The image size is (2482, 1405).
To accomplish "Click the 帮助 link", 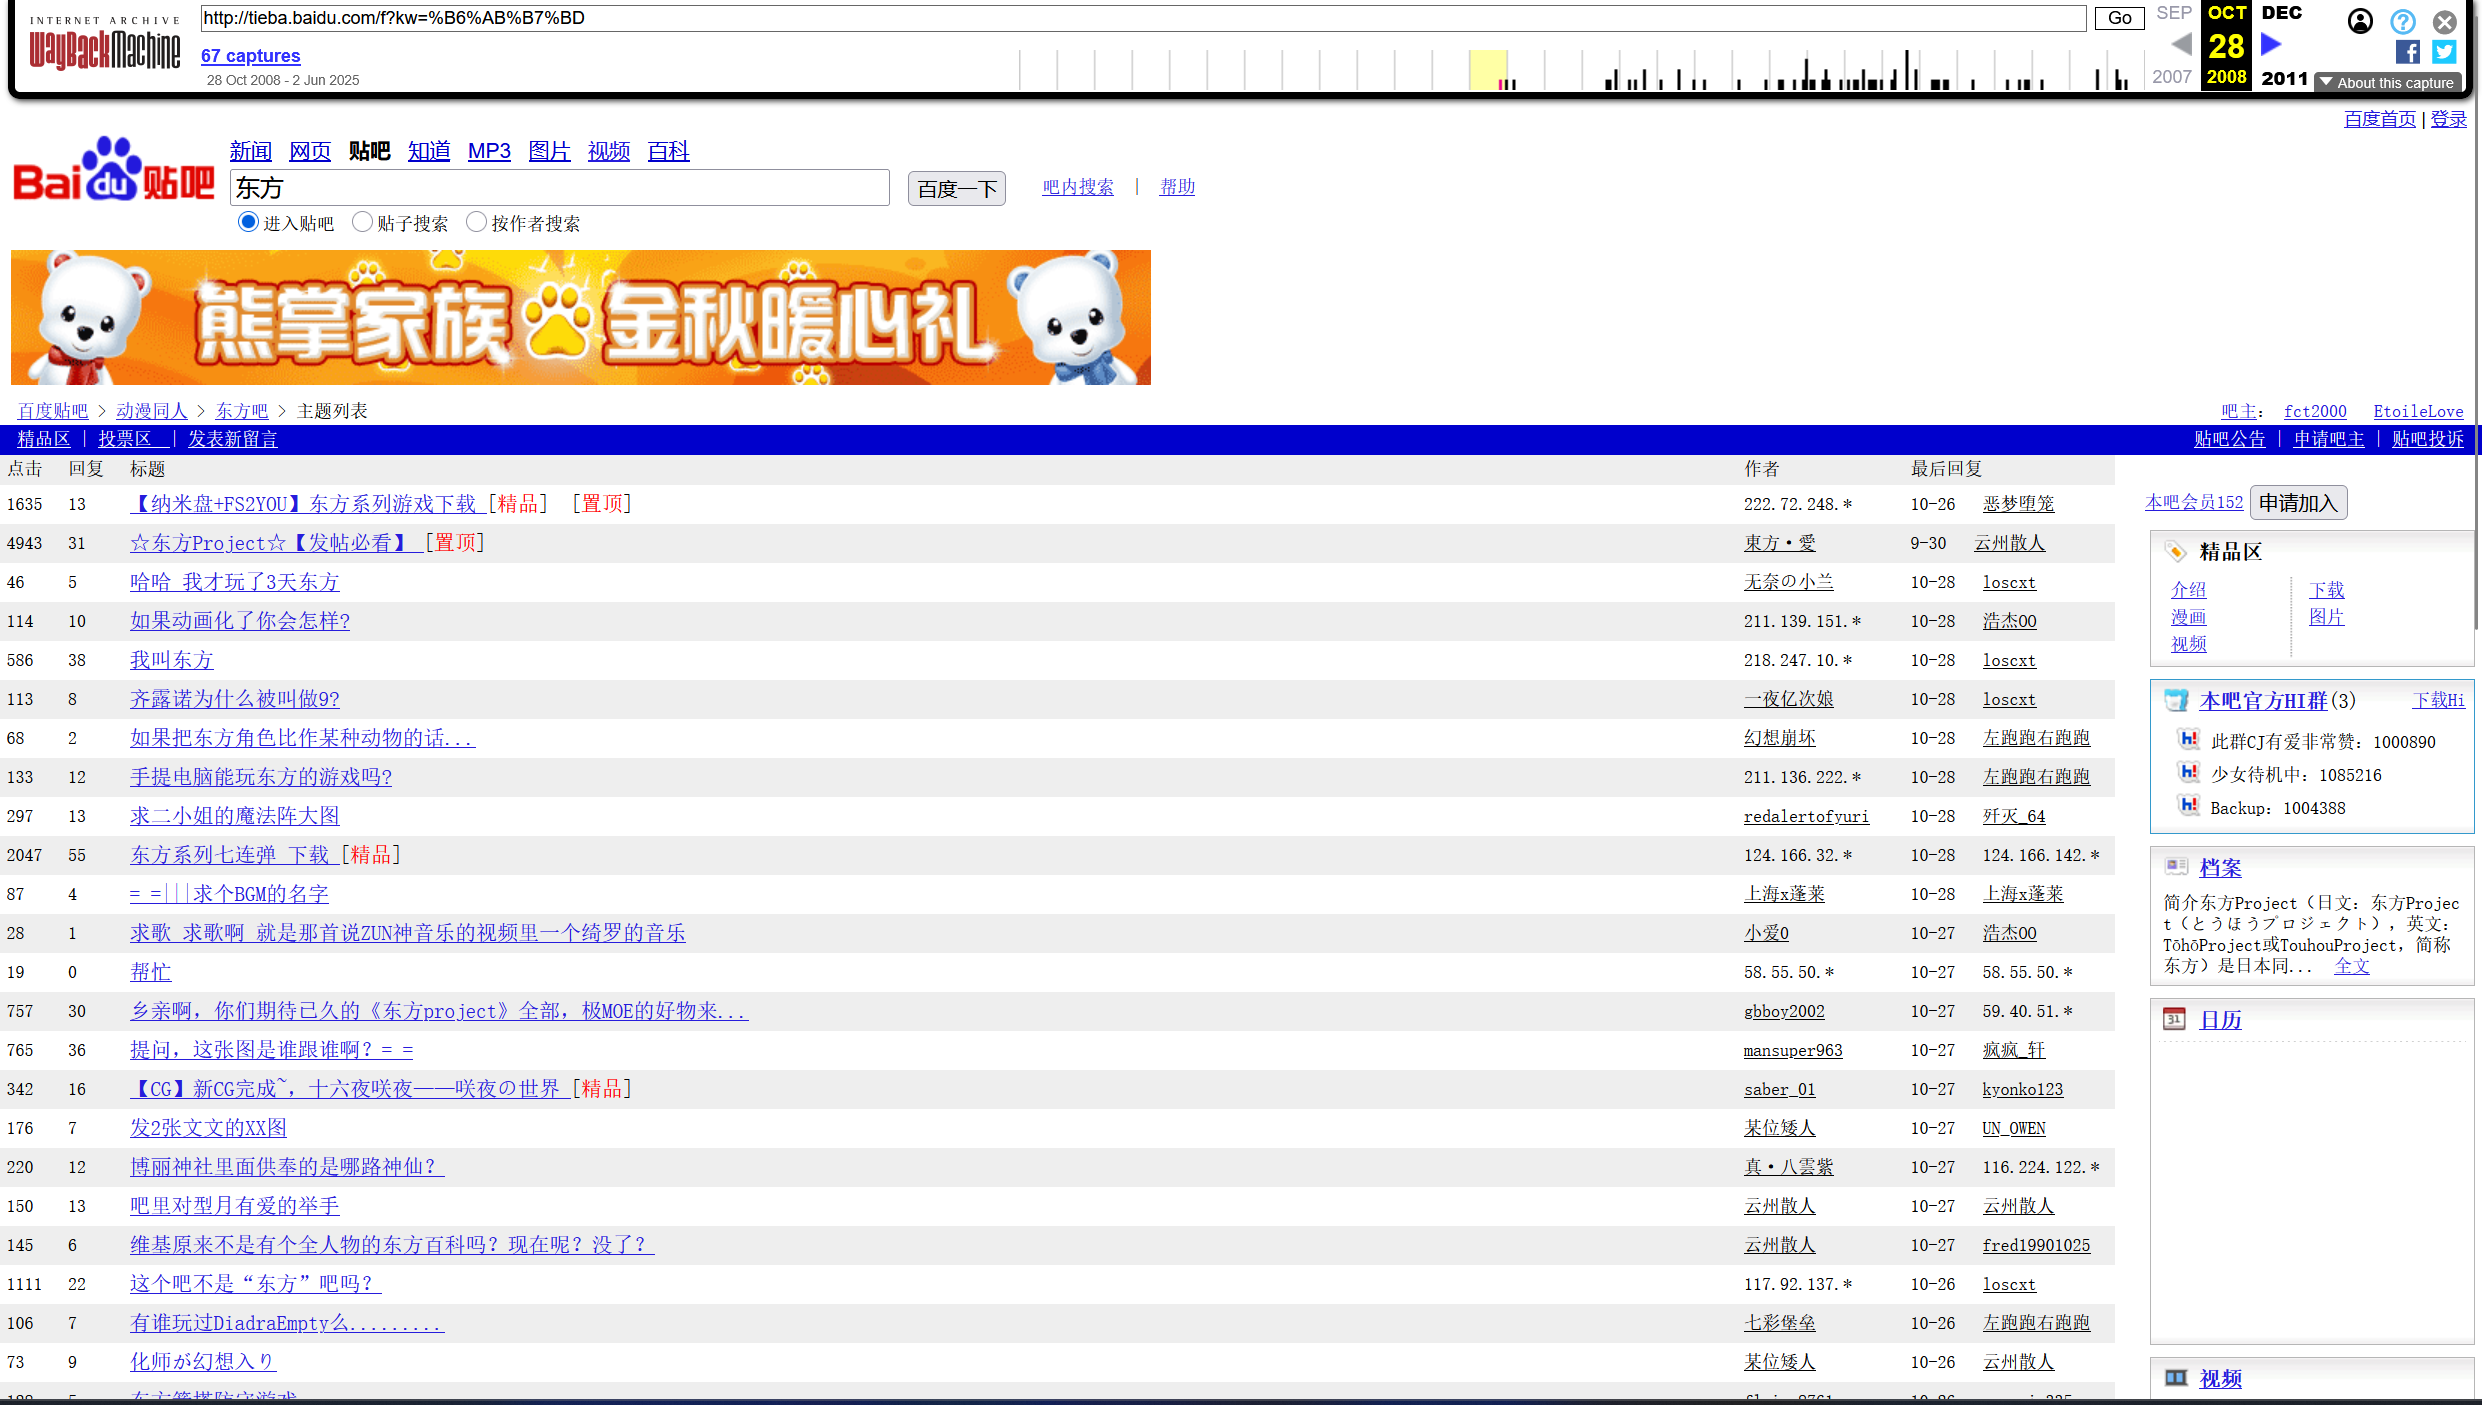I will click(1177, 187).
